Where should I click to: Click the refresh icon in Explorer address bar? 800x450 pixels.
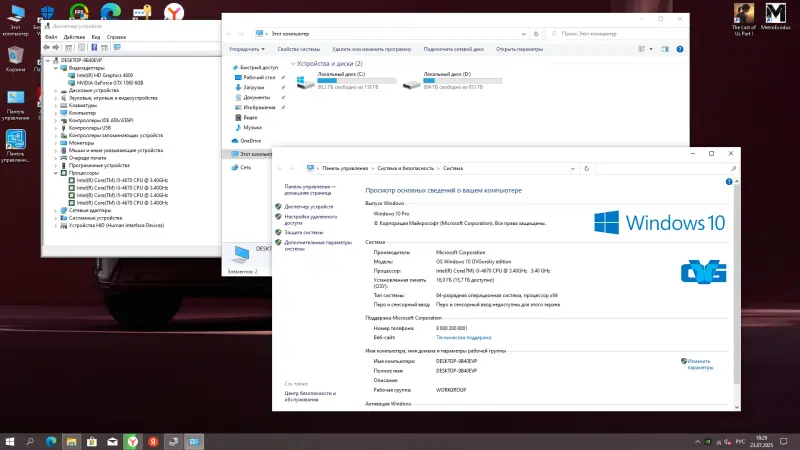point(536,34)
